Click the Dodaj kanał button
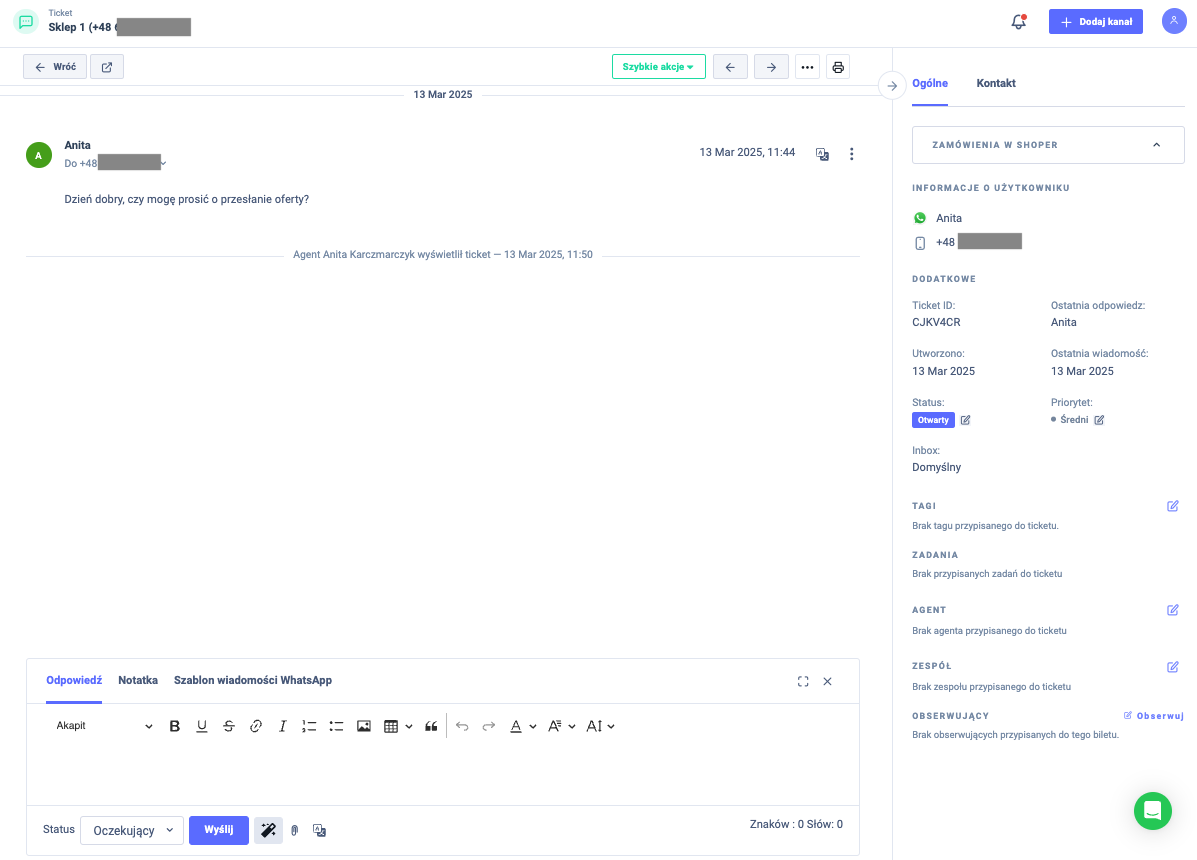The width and height of the screenshot is (1197, 860). point(1095,22)
